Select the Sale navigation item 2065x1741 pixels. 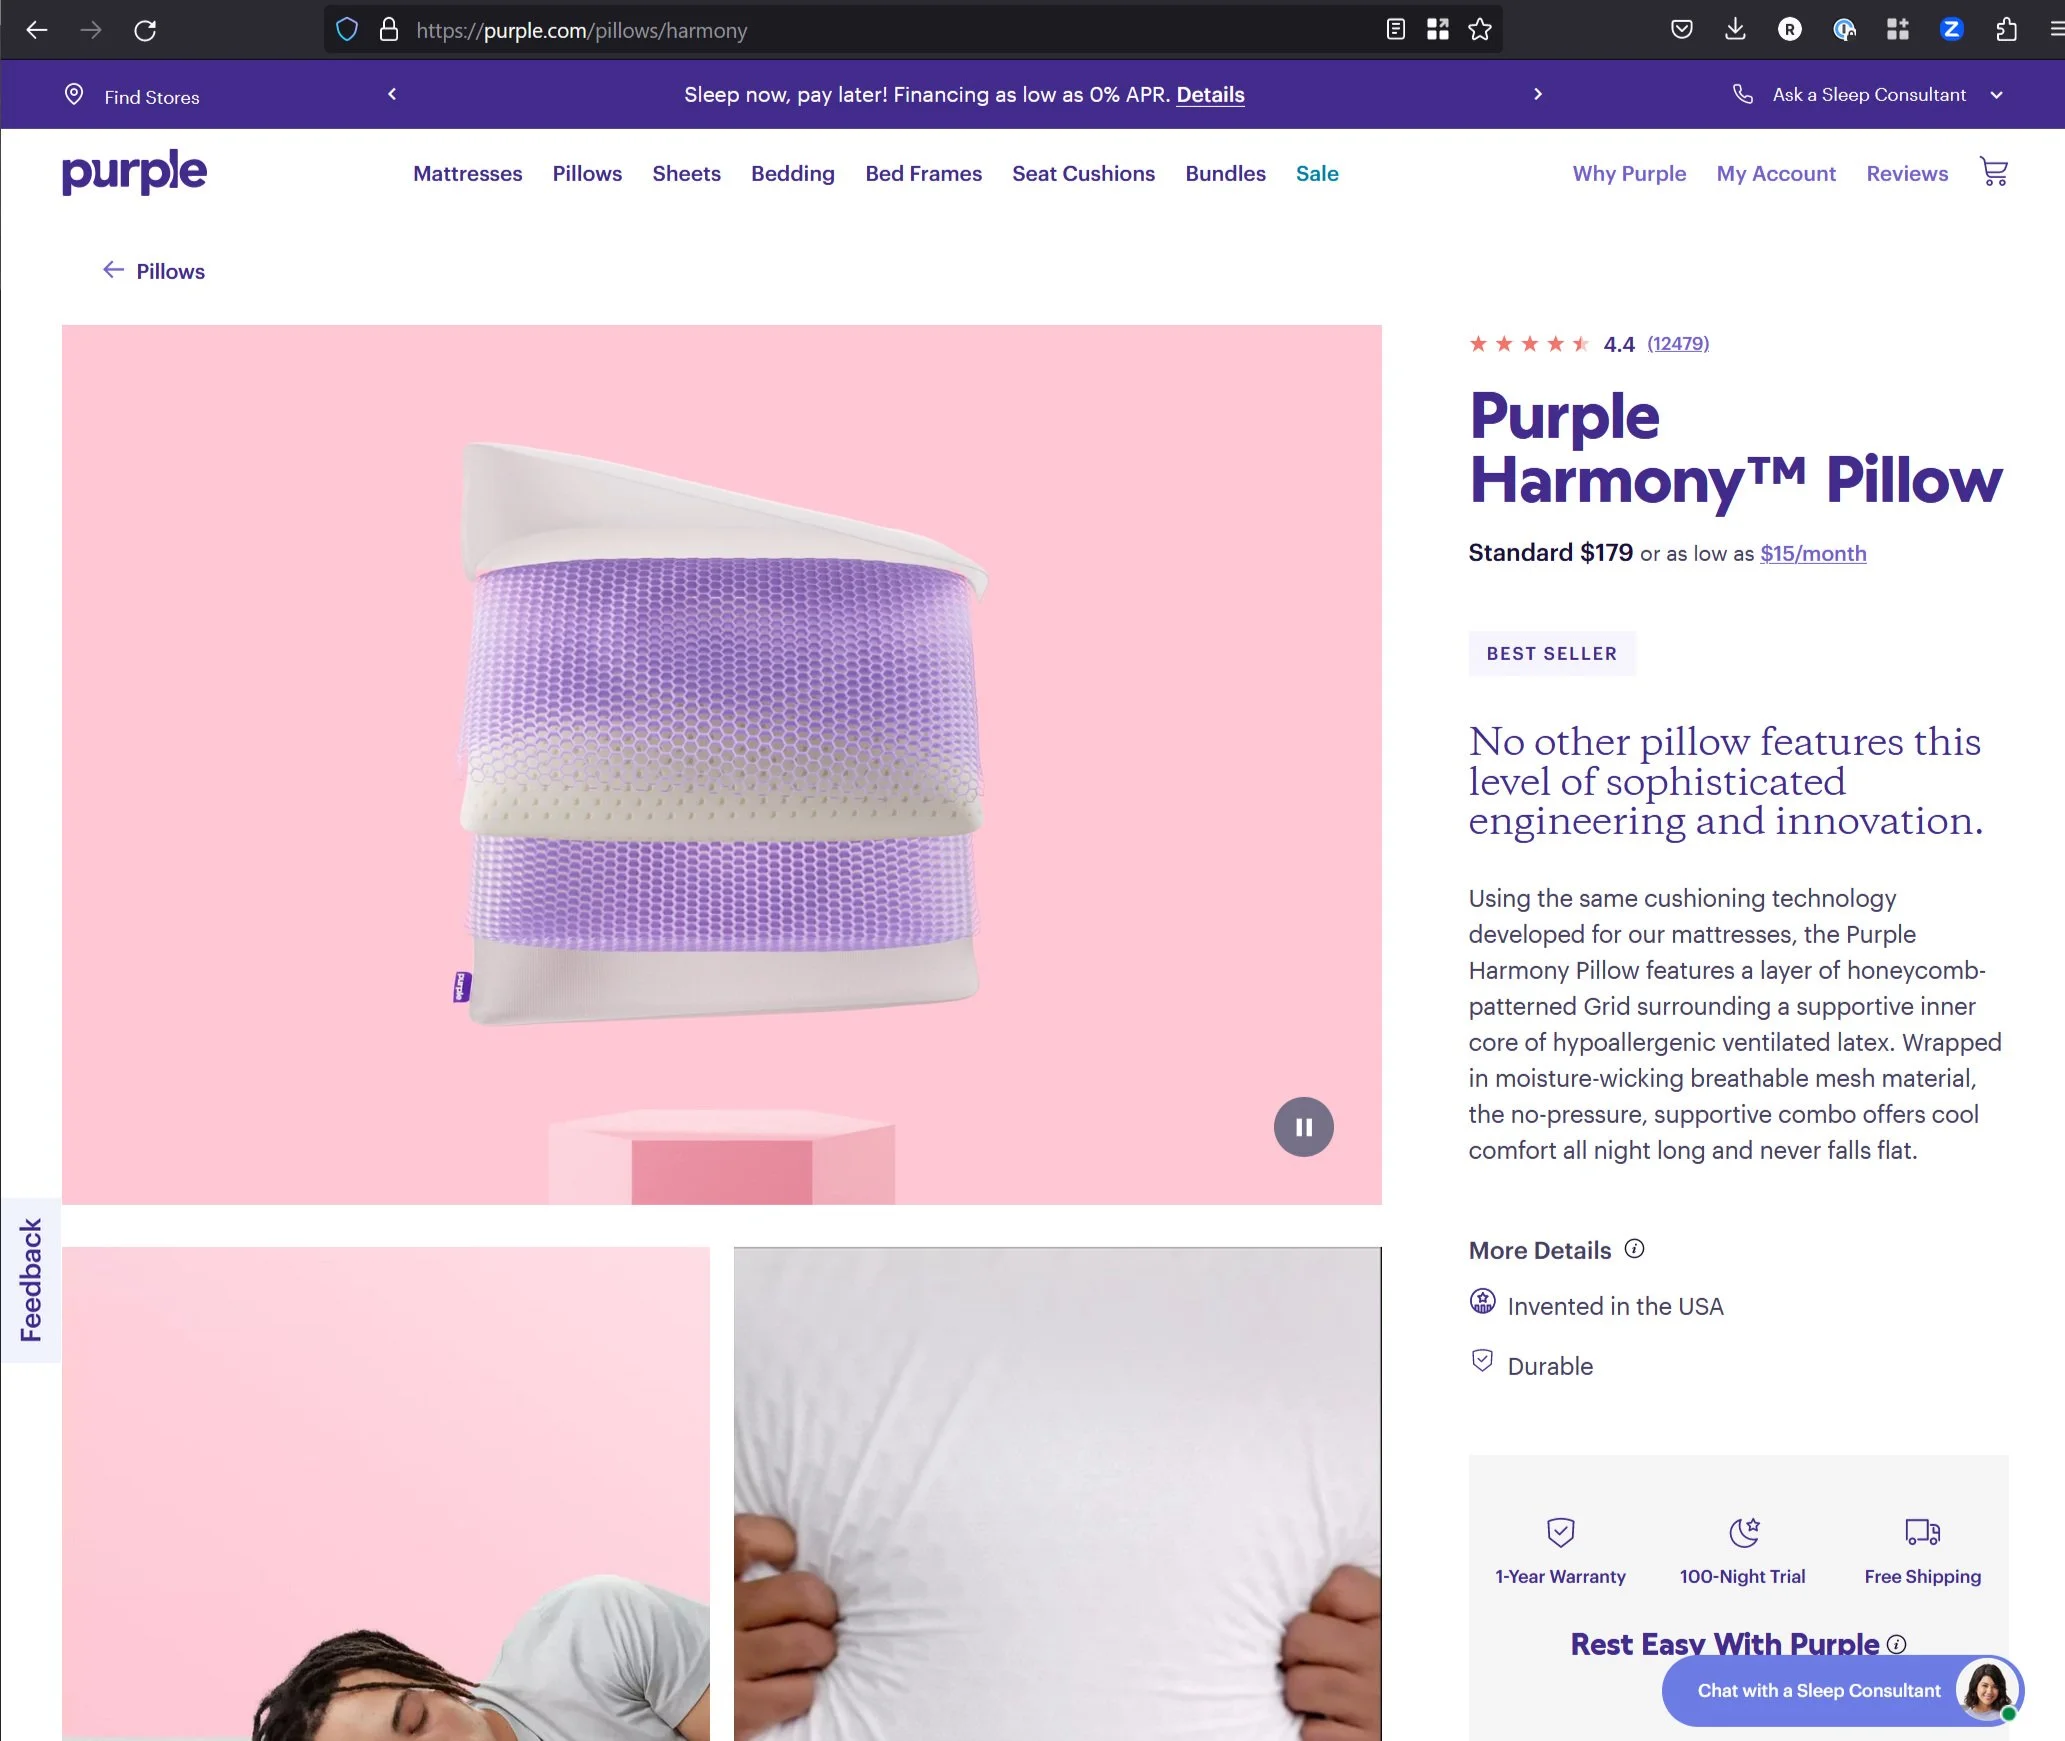(x=1317, y=174)
